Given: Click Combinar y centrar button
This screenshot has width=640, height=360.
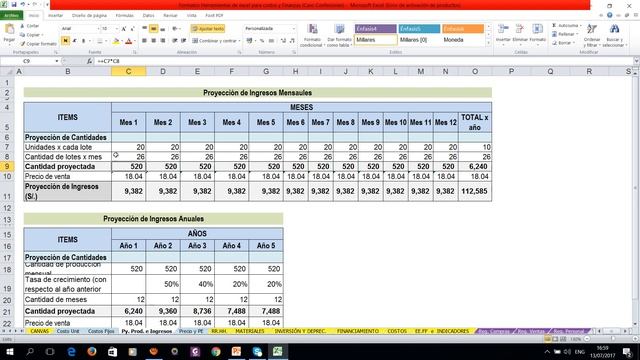Looking at the screenshot, I should 215,41.
